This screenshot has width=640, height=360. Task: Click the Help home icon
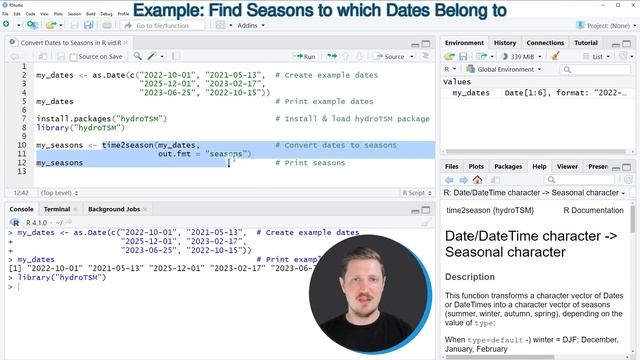(477, 180)
